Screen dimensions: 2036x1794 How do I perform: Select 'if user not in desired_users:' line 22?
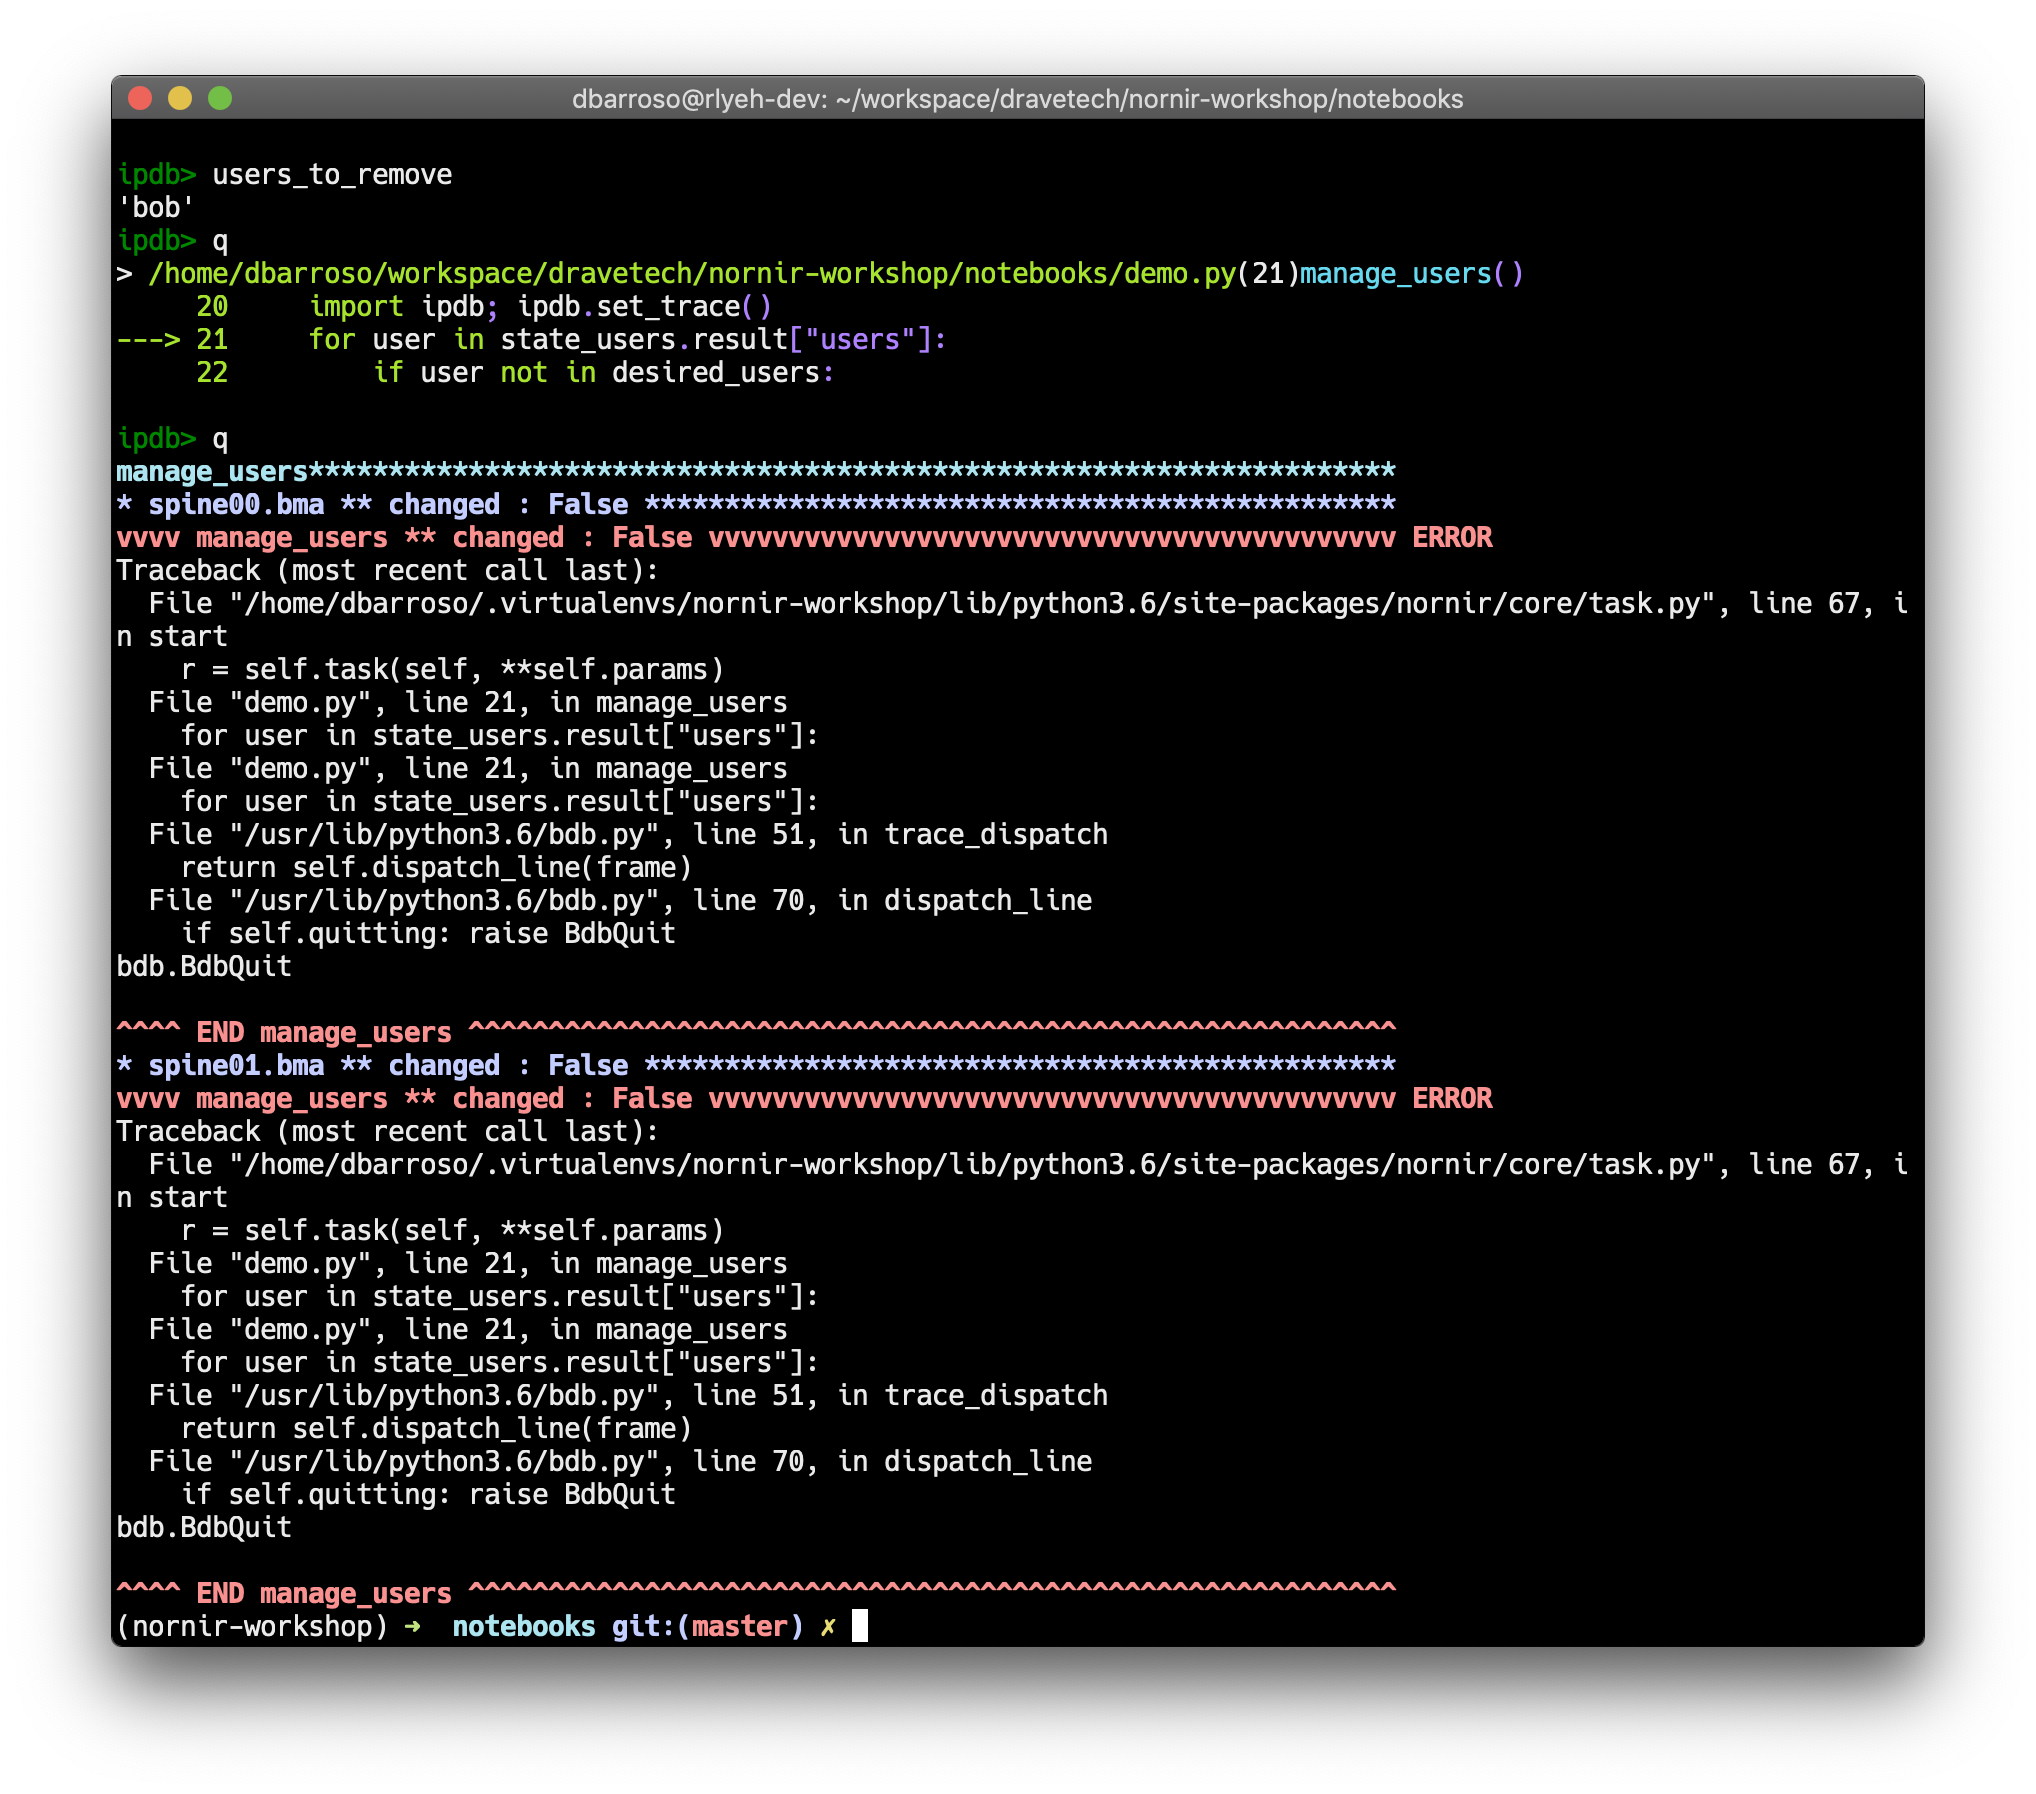[604, 373]
